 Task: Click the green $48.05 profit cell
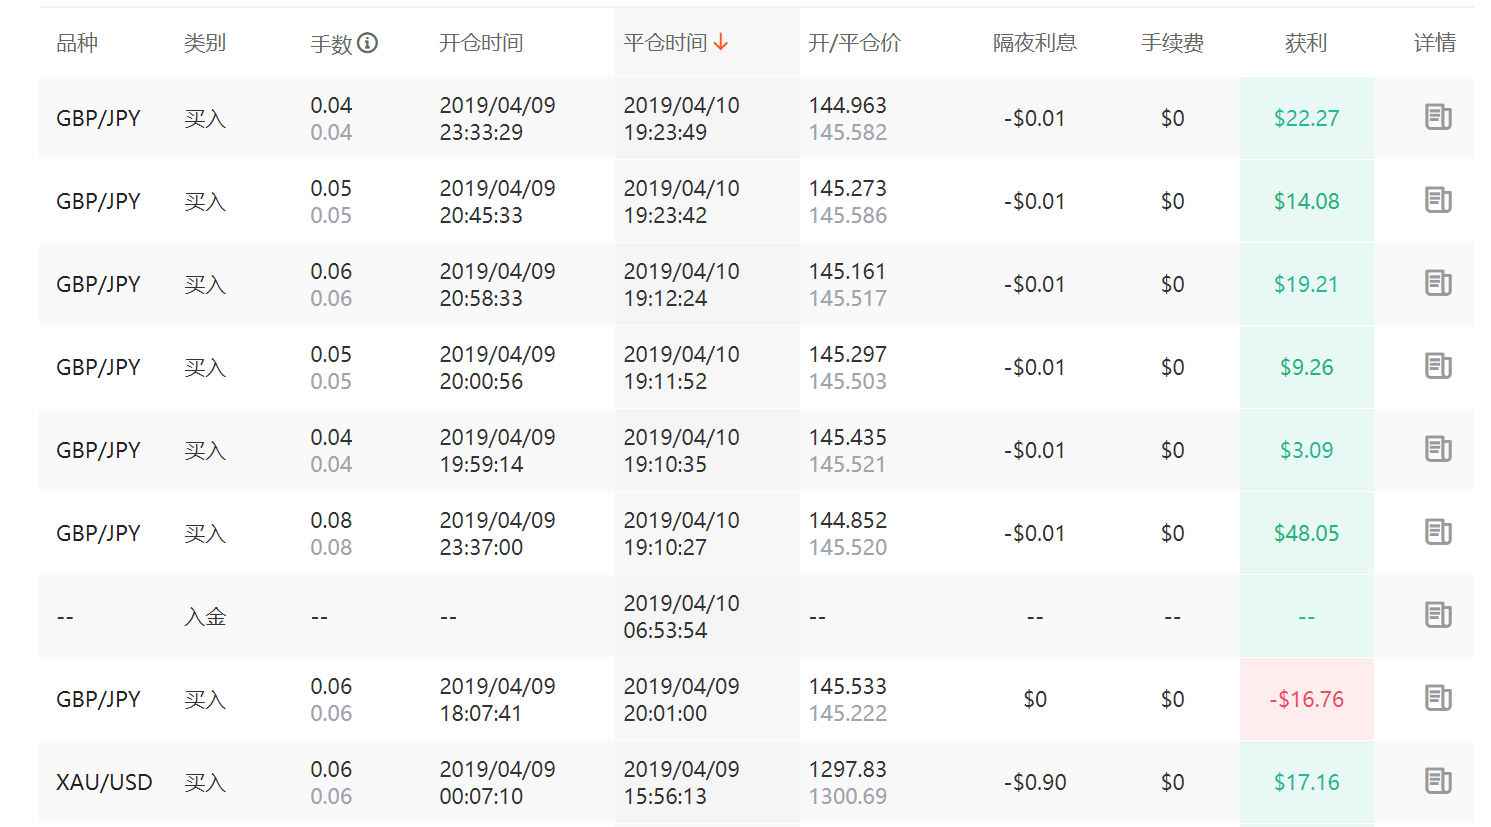(x=1306, y=533)
